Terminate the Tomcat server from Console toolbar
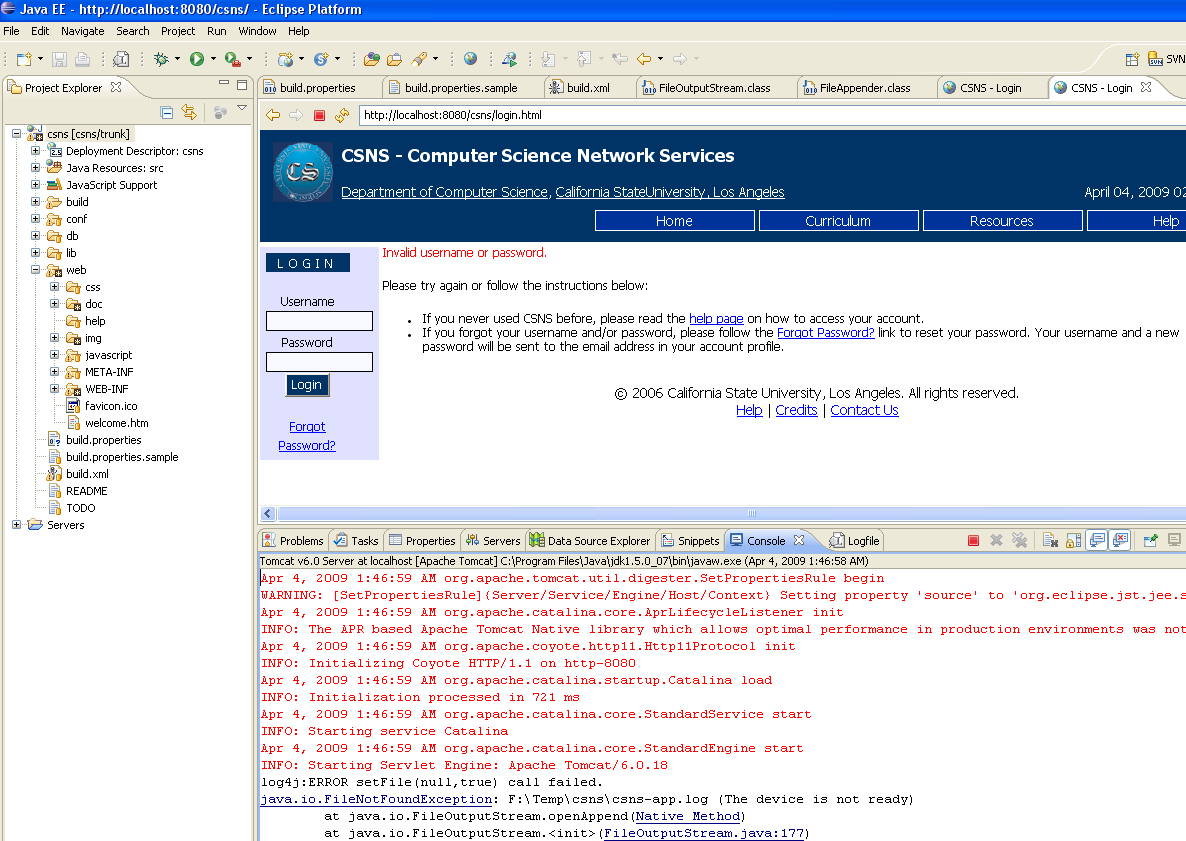 (x=973, y=541)
